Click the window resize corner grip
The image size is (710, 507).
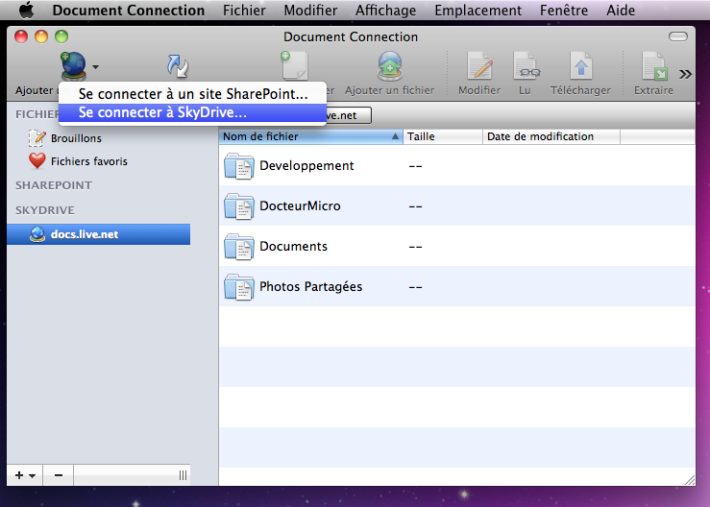pos(690,480)
